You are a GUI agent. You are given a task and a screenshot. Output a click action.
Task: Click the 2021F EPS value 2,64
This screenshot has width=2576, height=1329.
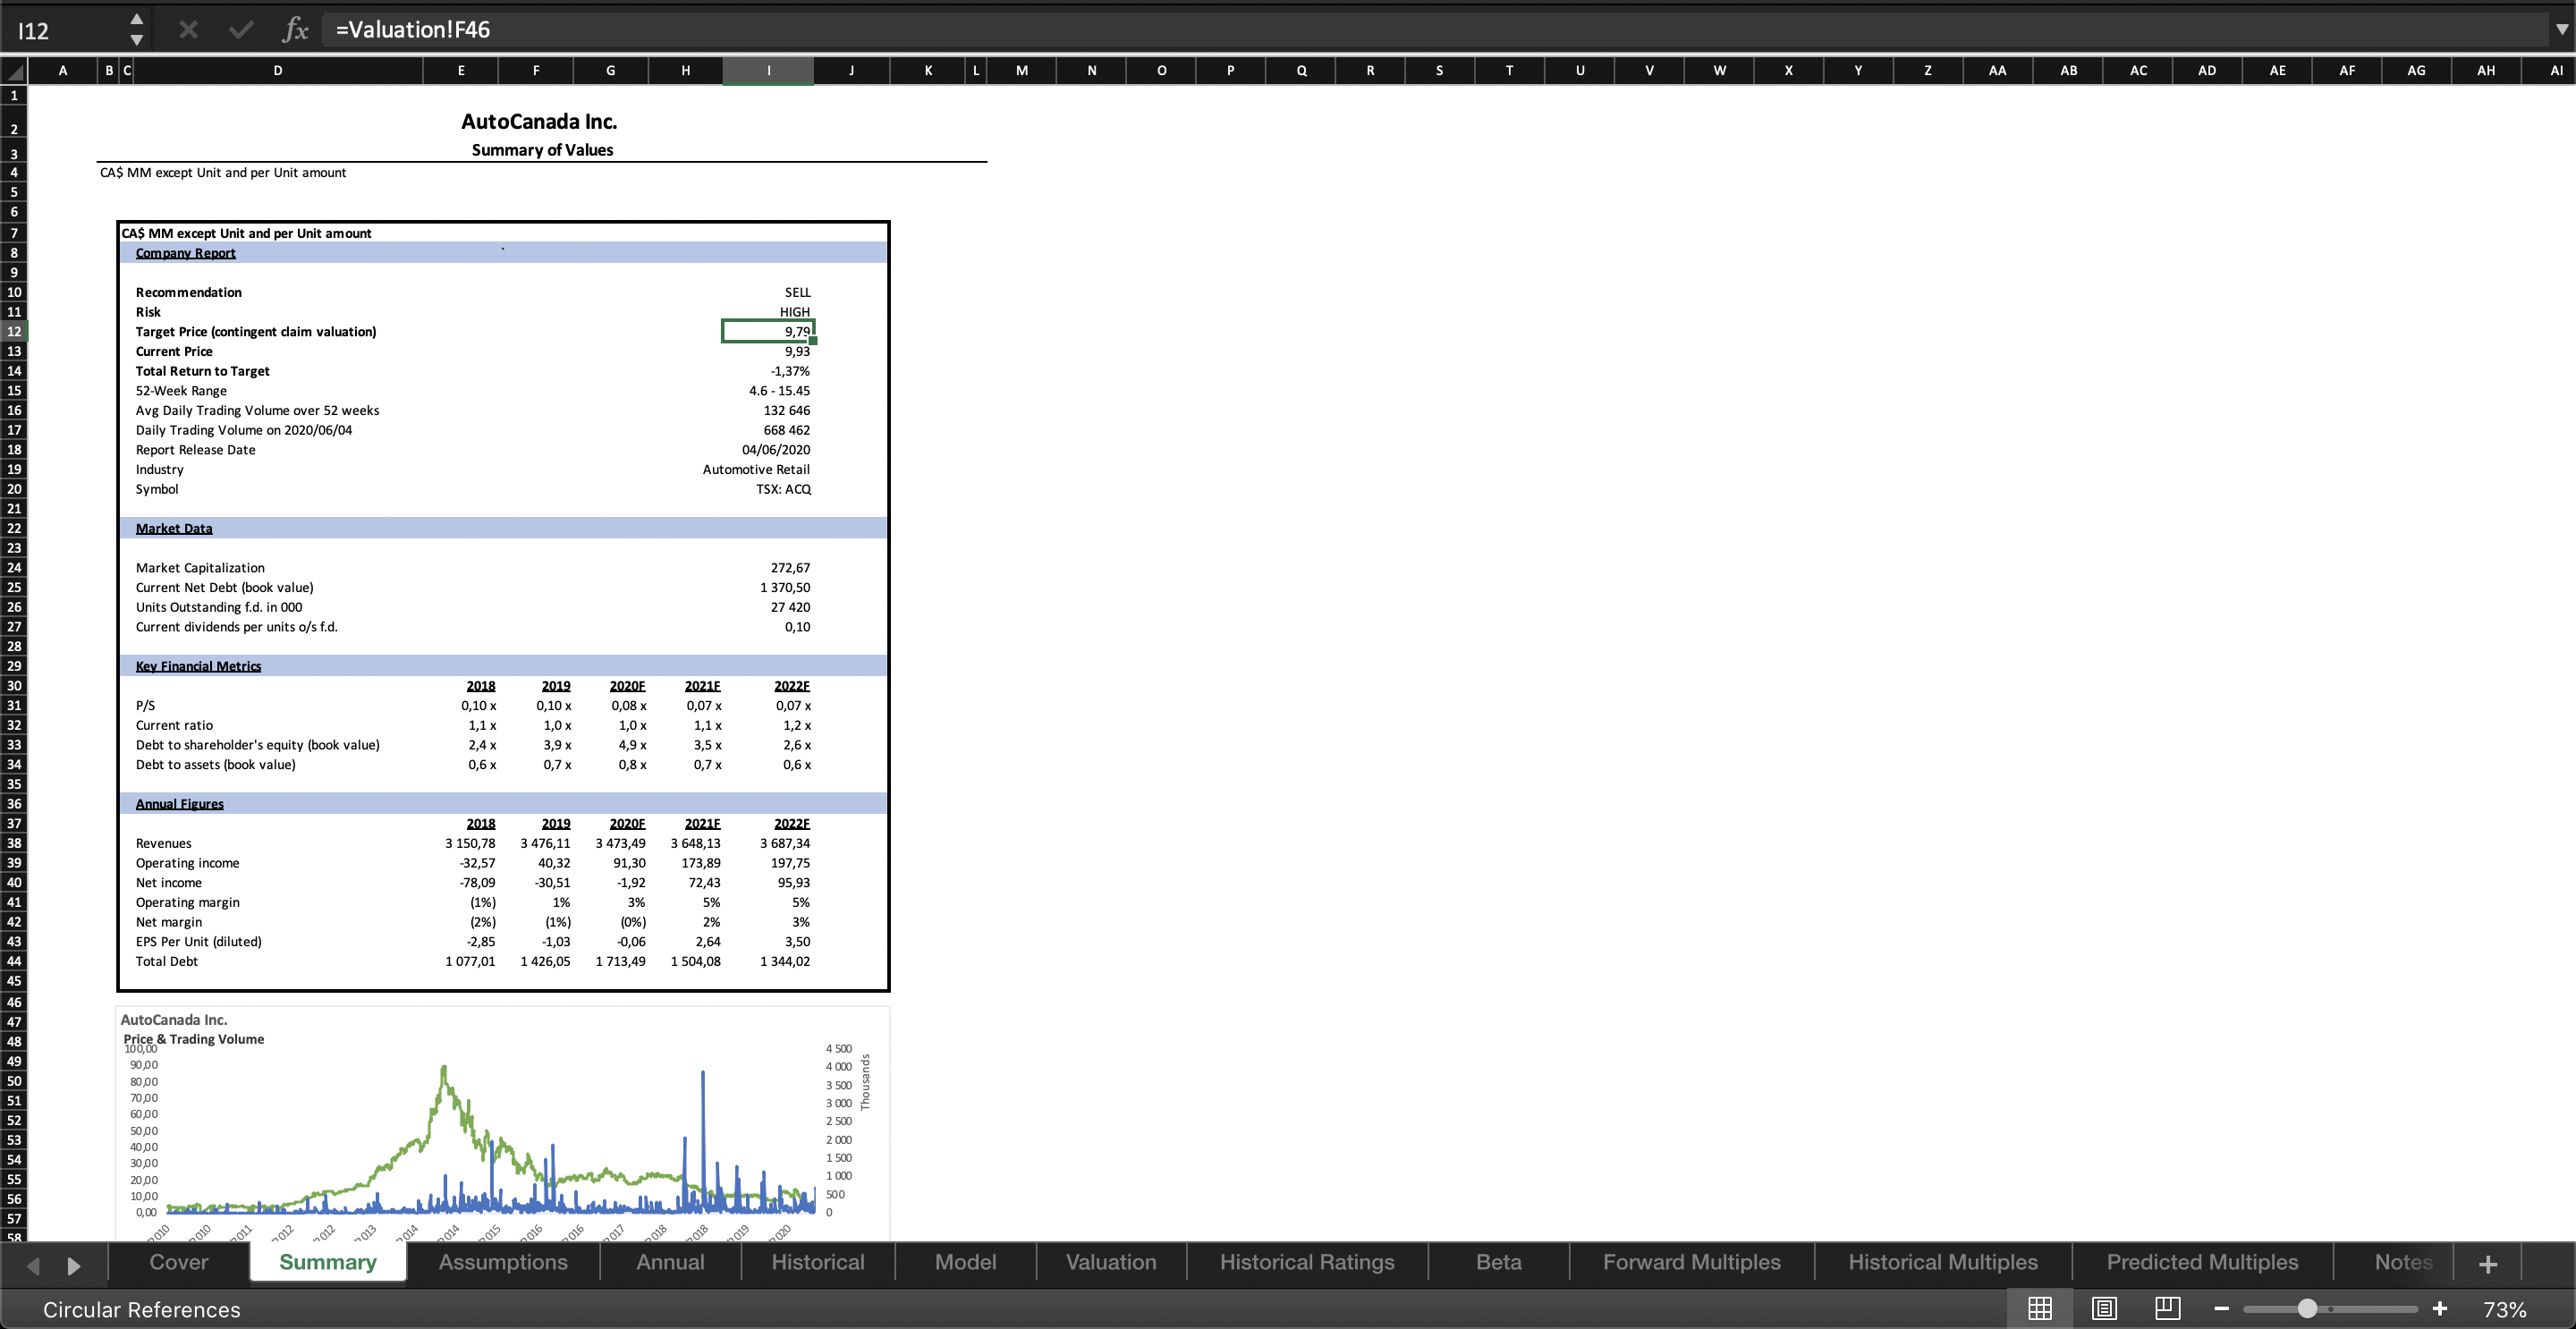(x=708, y=941)
